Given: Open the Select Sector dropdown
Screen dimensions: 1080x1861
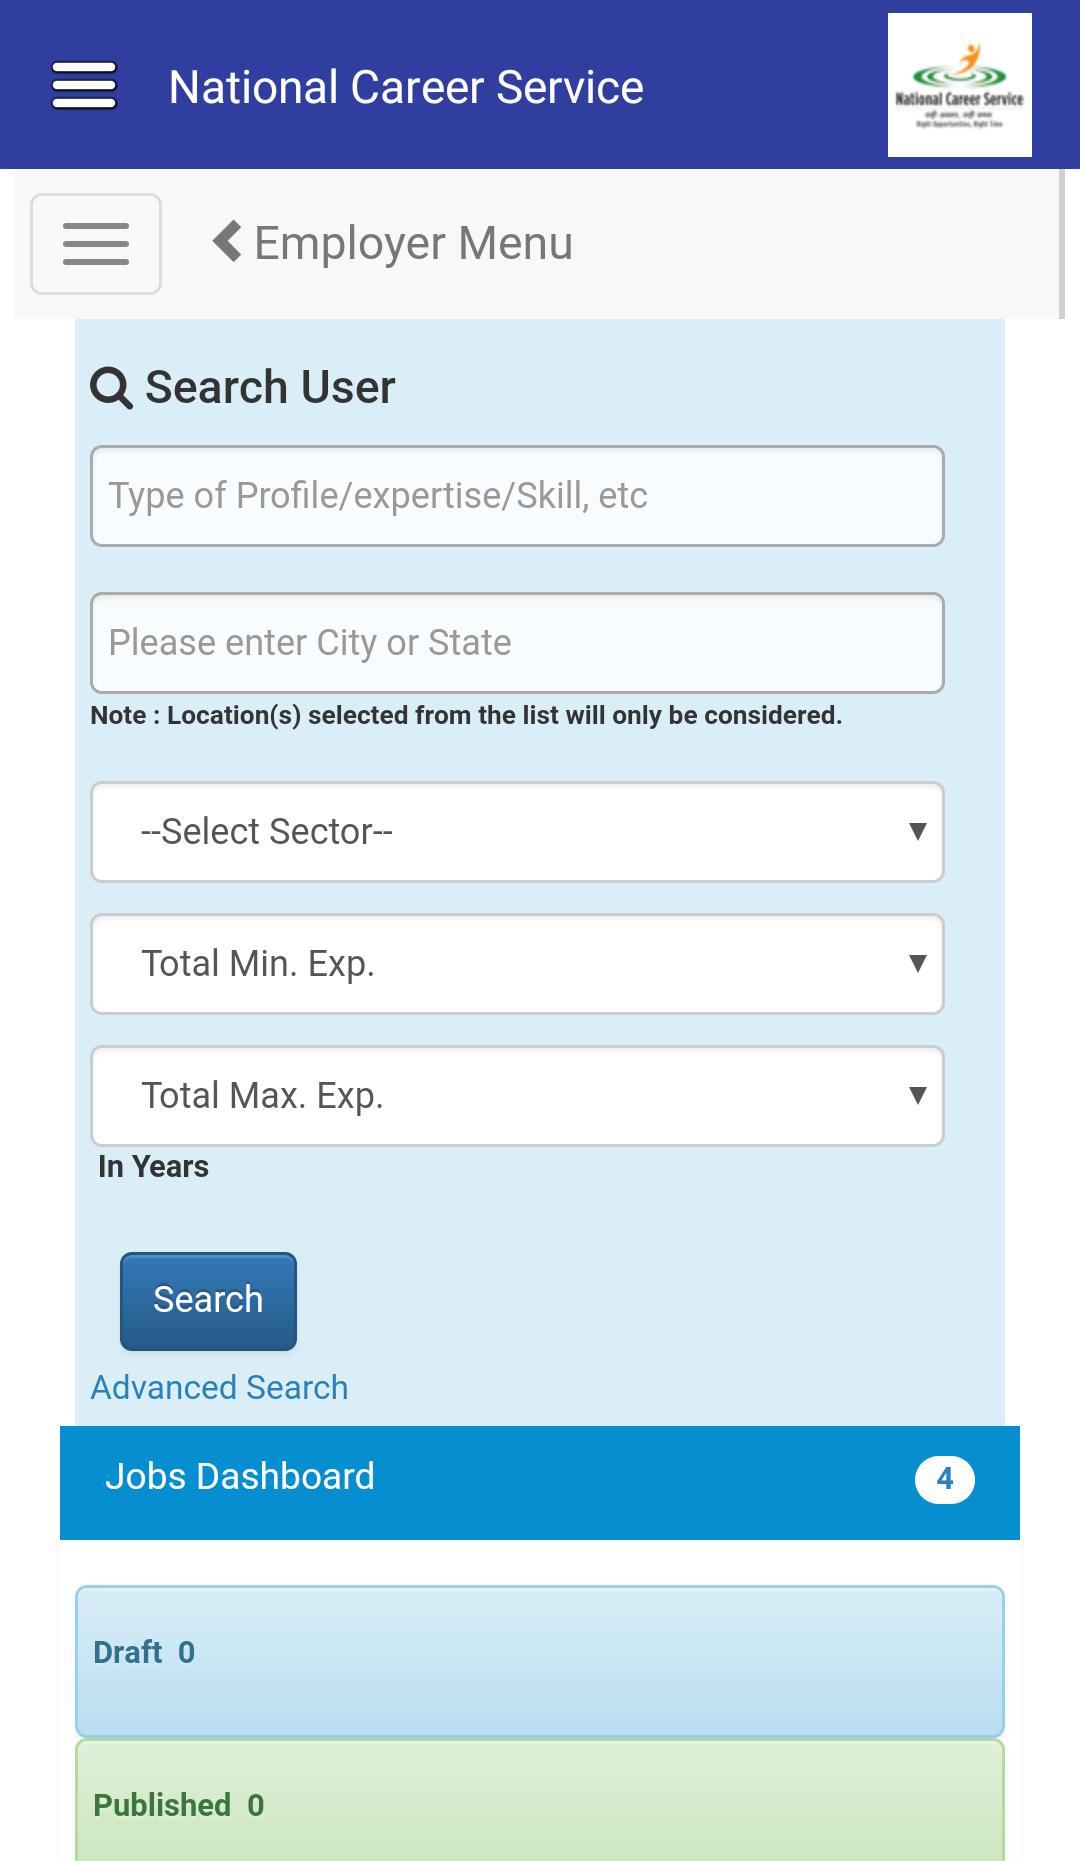Looking at the screenshot, I should [517, 832].
